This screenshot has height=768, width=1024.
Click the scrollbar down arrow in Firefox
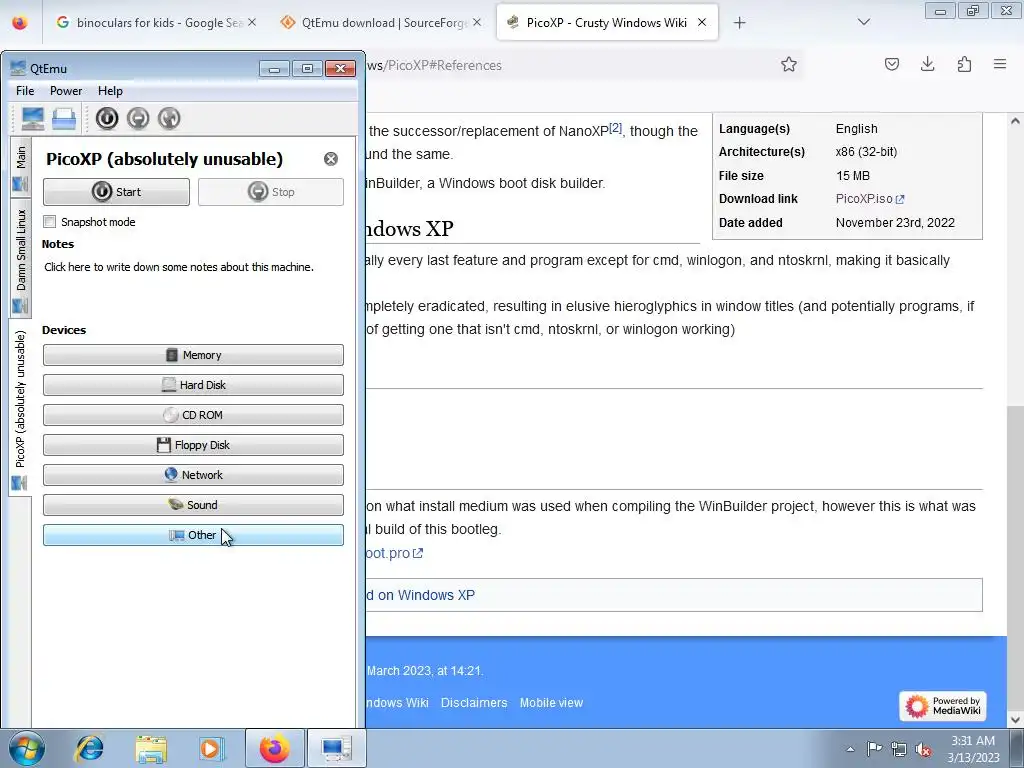1016,720
